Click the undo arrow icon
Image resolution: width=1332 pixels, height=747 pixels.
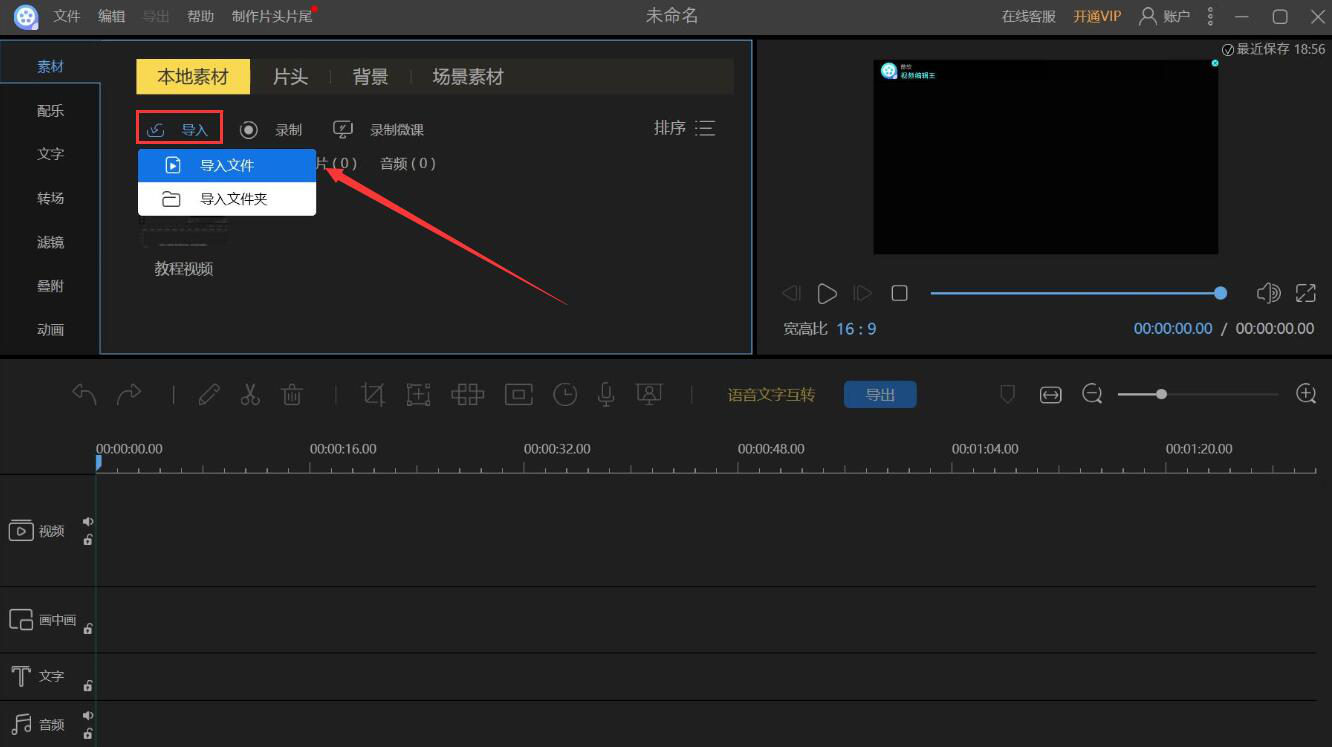85,395
